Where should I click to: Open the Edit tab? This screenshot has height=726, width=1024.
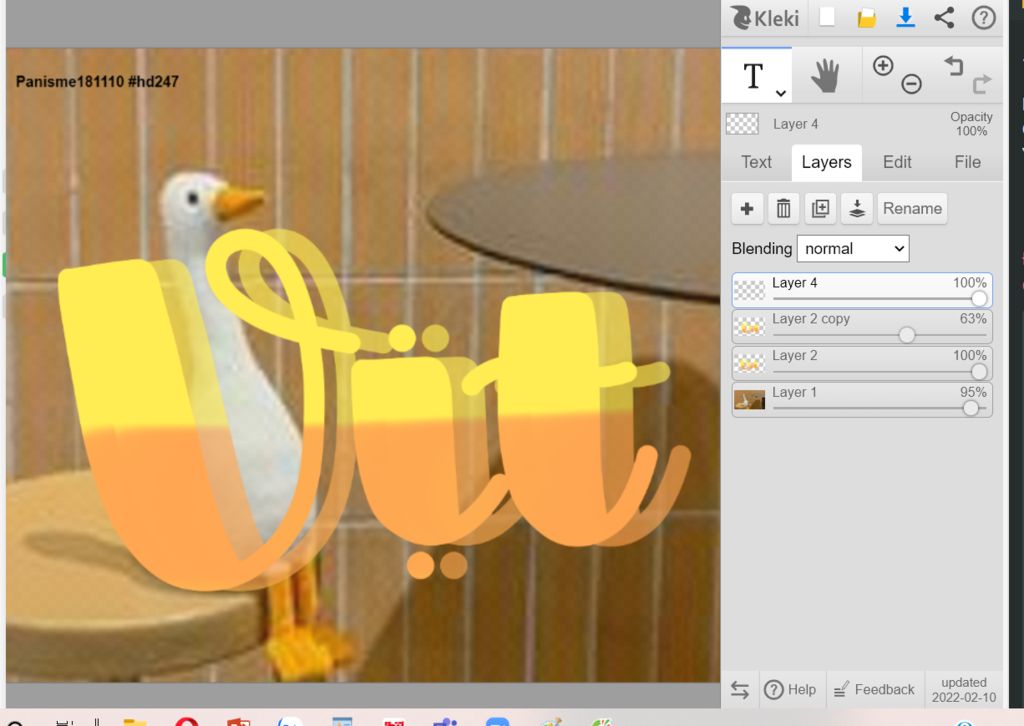click(897, 162)
